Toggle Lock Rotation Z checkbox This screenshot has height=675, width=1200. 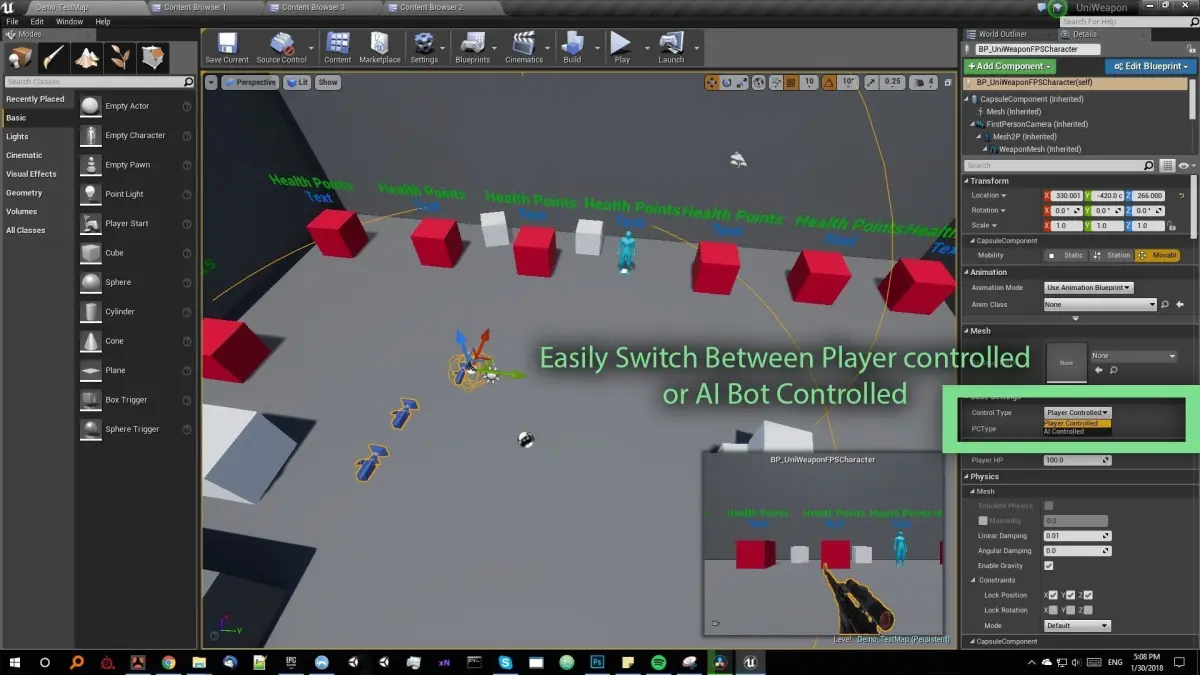coord(1088,610)
